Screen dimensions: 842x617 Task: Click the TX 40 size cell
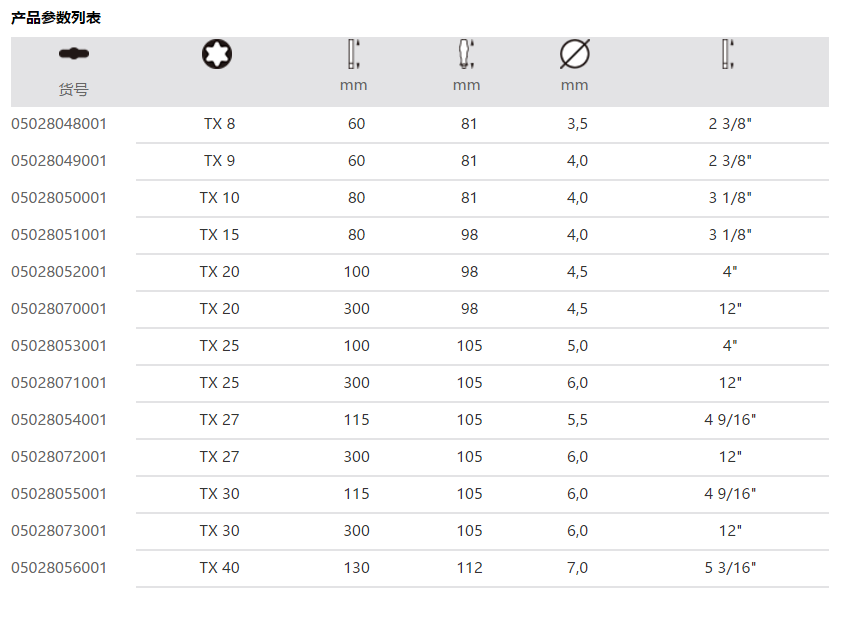tap(220, 568)
